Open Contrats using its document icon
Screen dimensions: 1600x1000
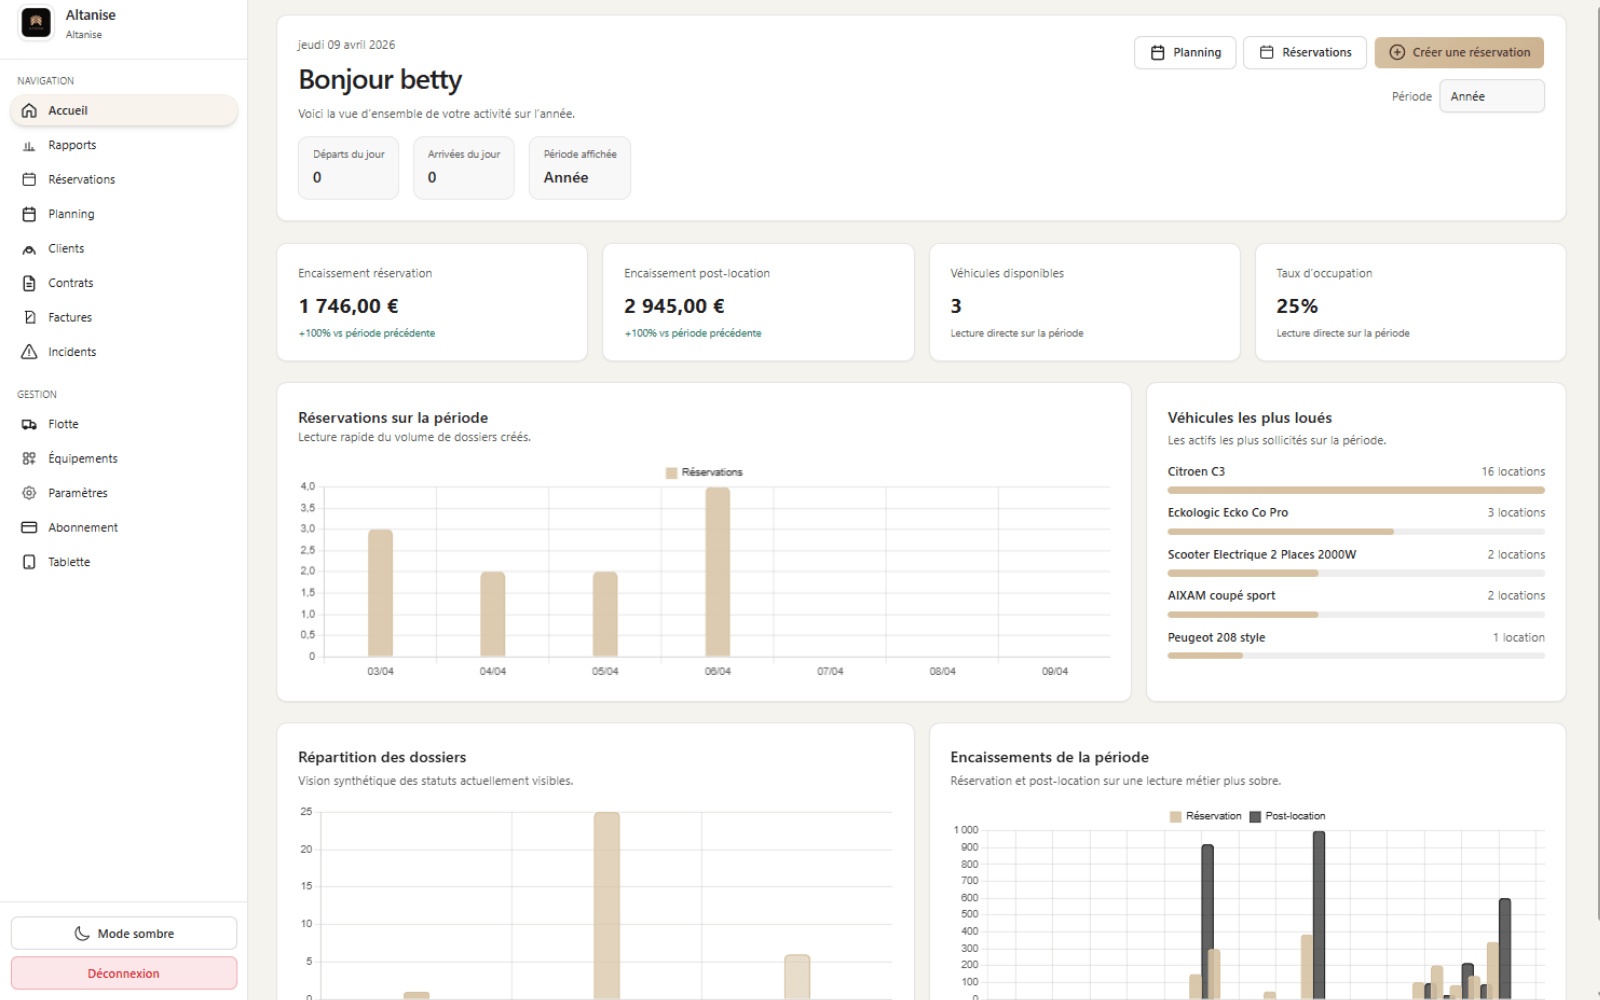(x=29, y=283)
